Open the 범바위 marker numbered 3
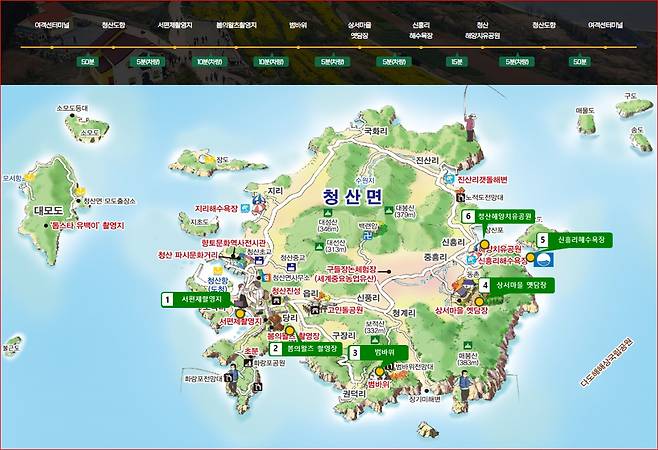Viewport: 658px width, 450px height. pos(377,352)
